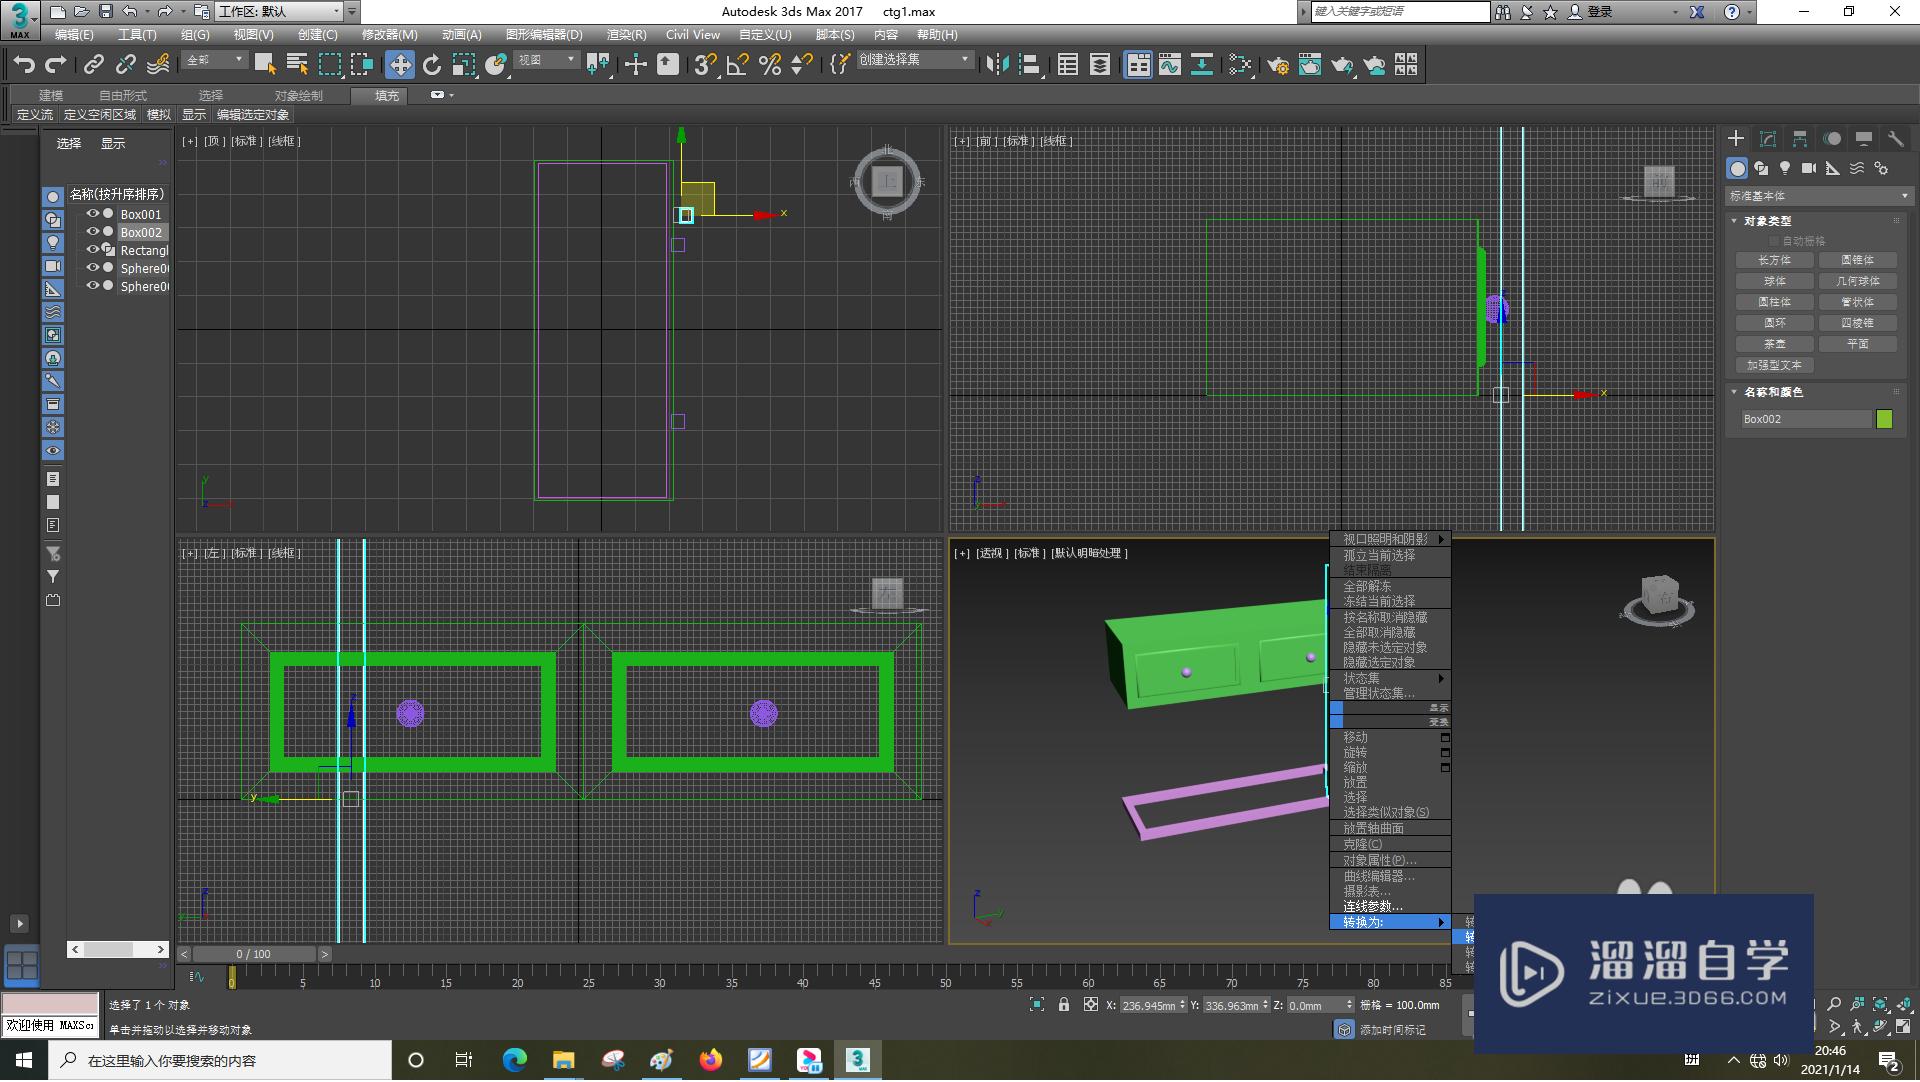This screenshot has height=1082, width=1920.
Task: Open the 标准基本体 primitives dropdown
Action: (1818, 196)
